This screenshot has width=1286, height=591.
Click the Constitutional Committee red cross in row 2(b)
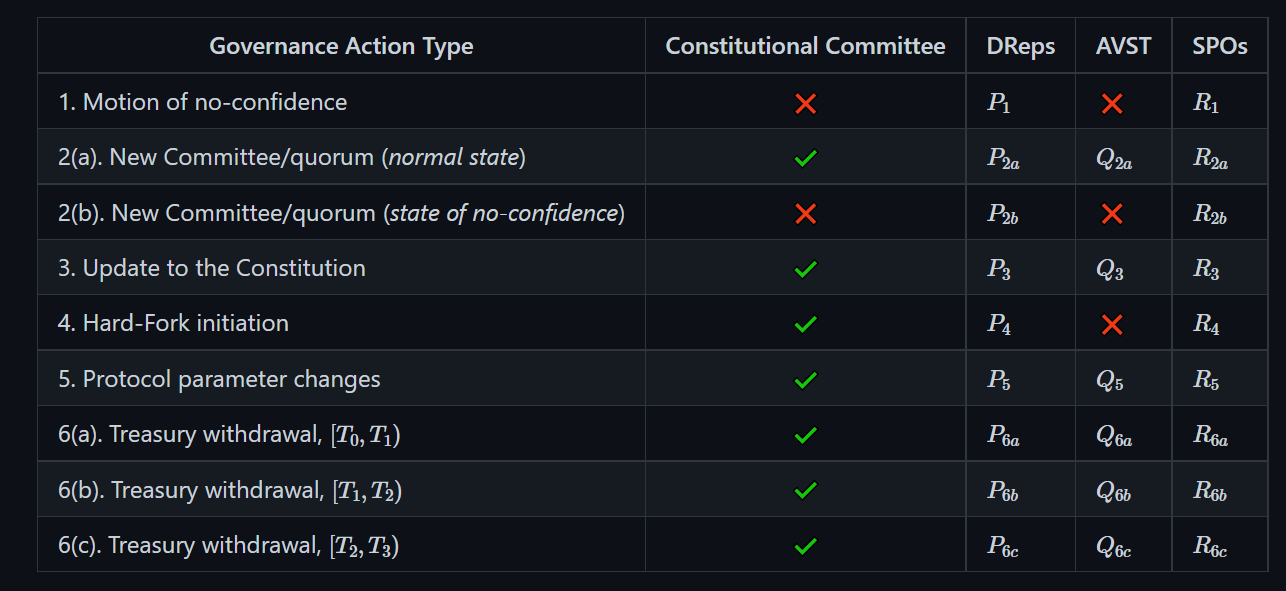pyautogui.click(x=805, y=213)
